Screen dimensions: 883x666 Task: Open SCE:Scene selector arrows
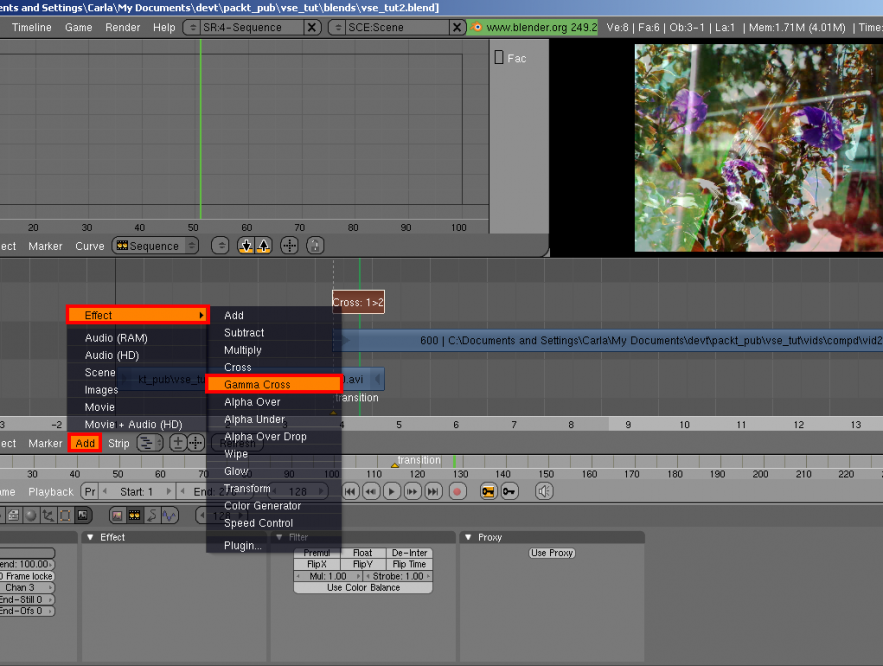tap(338, 27)
